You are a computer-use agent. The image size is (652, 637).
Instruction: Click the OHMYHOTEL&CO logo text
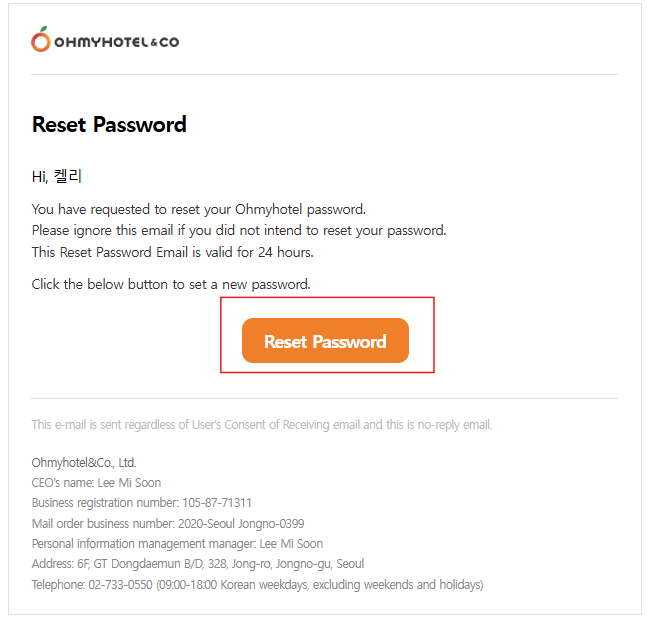click(116, 42)
